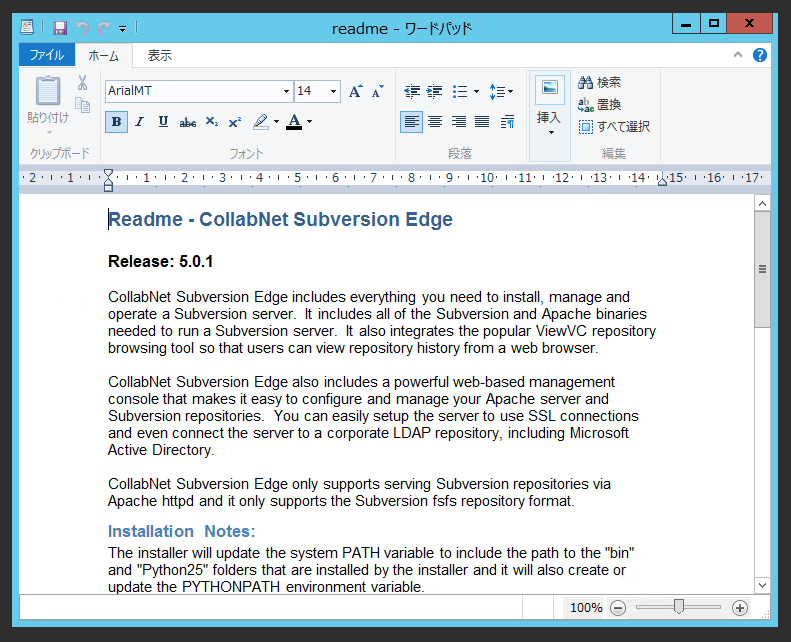The width and height of the screenshot is (791, 642).
Task: Click the Installation Notes: heading
Action: pyautogui.click(x=182, y=531)
